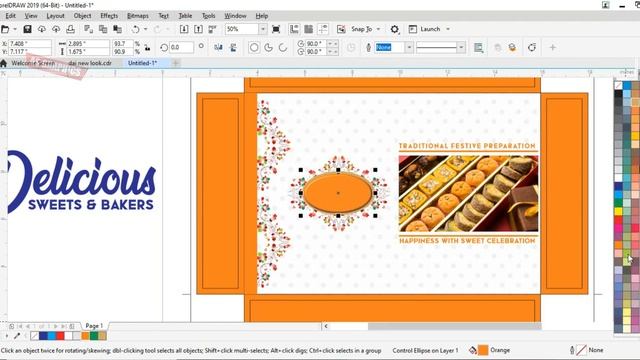Click the red swatch in document palette

click(60, 336)
